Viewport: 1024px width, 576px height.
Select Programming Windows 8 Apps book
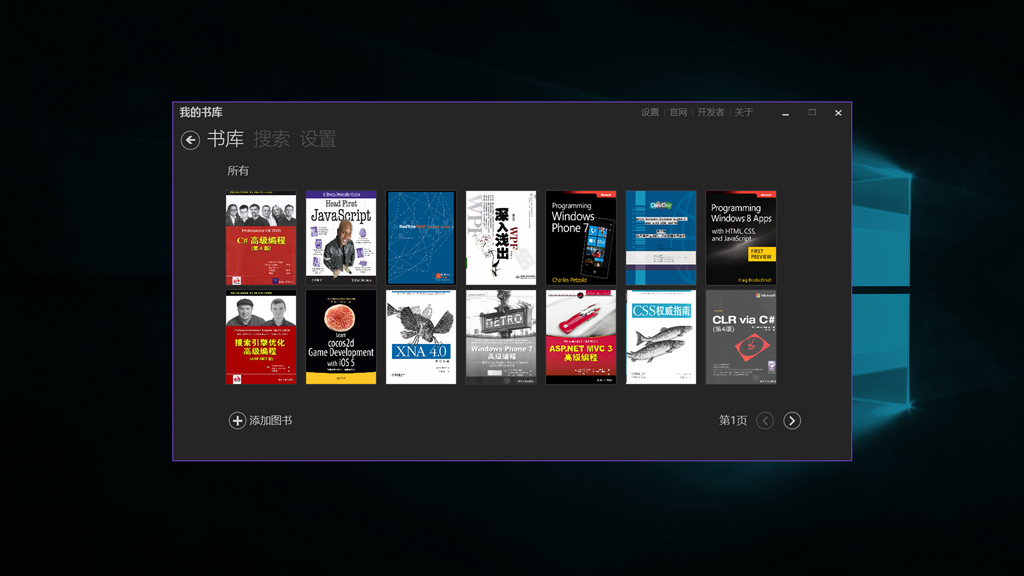coord(741,238)
